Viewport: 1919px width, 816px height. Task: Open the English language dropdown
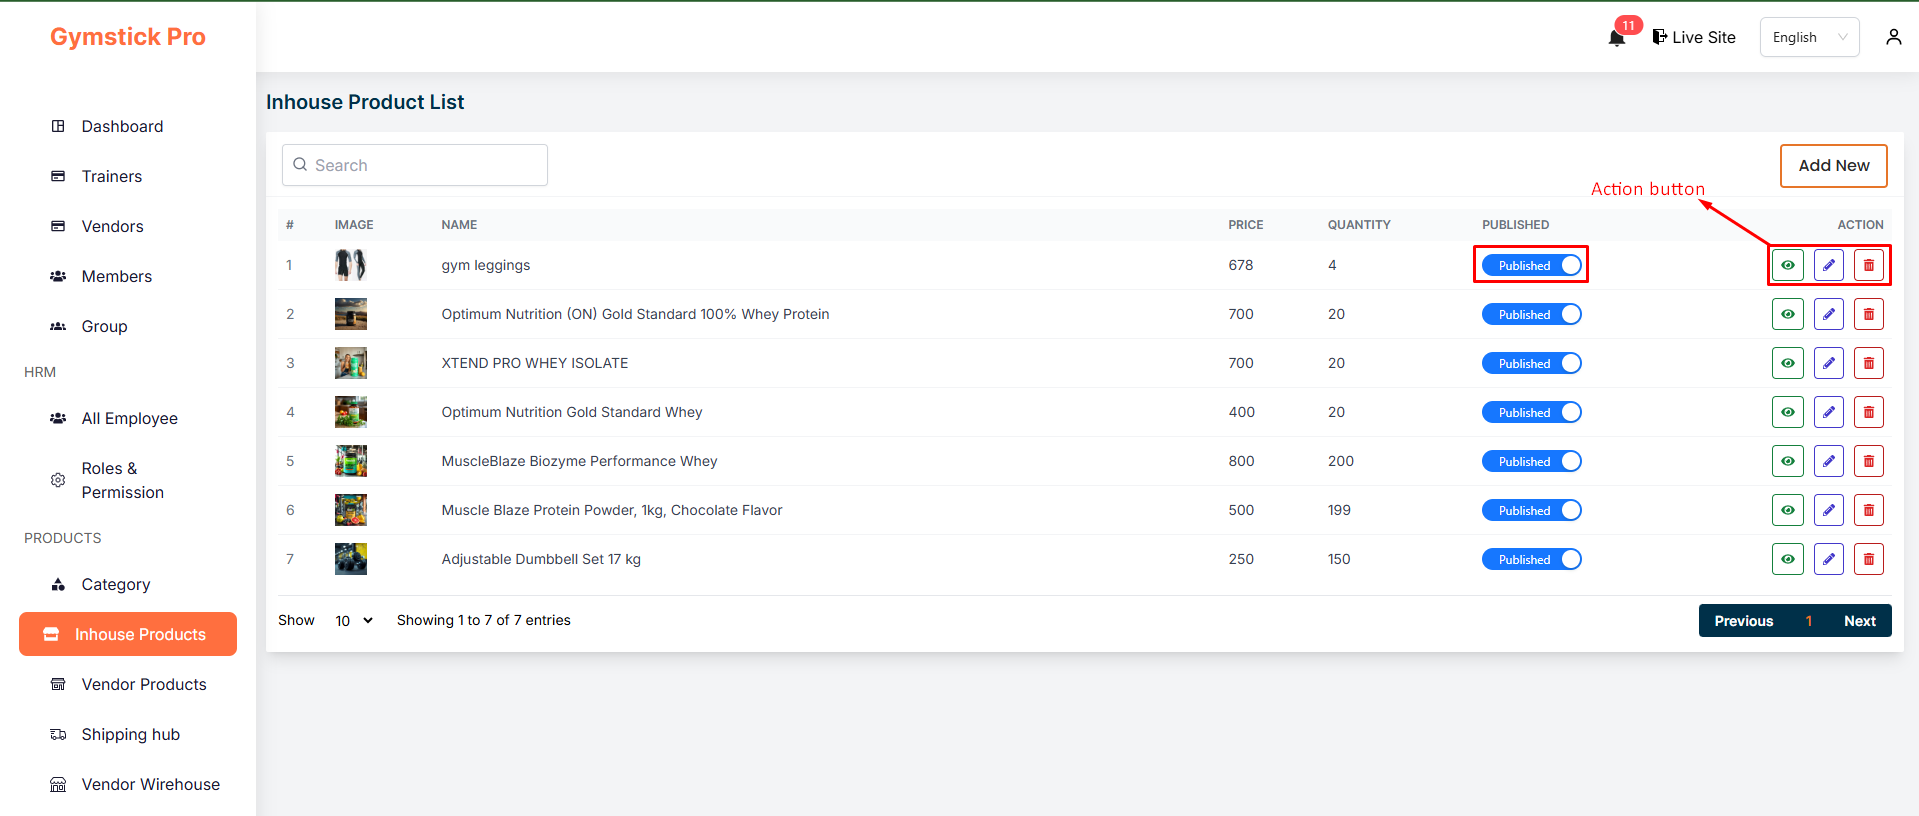pyautogui.click(x=1808, y=37)
